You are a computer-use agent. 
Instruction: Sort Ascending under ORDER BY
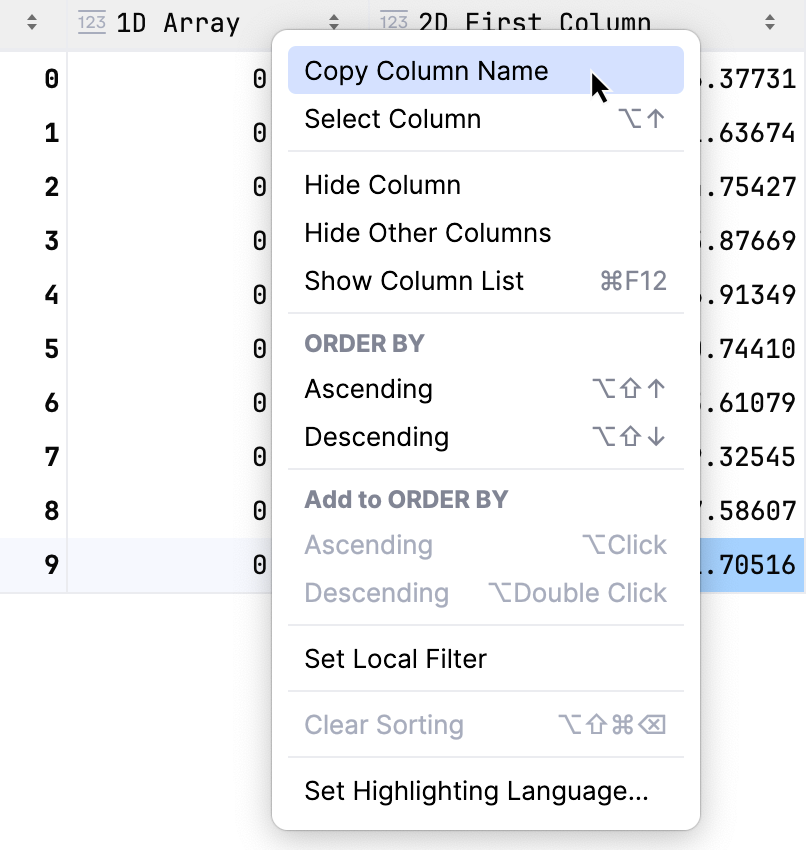[369, 389]
